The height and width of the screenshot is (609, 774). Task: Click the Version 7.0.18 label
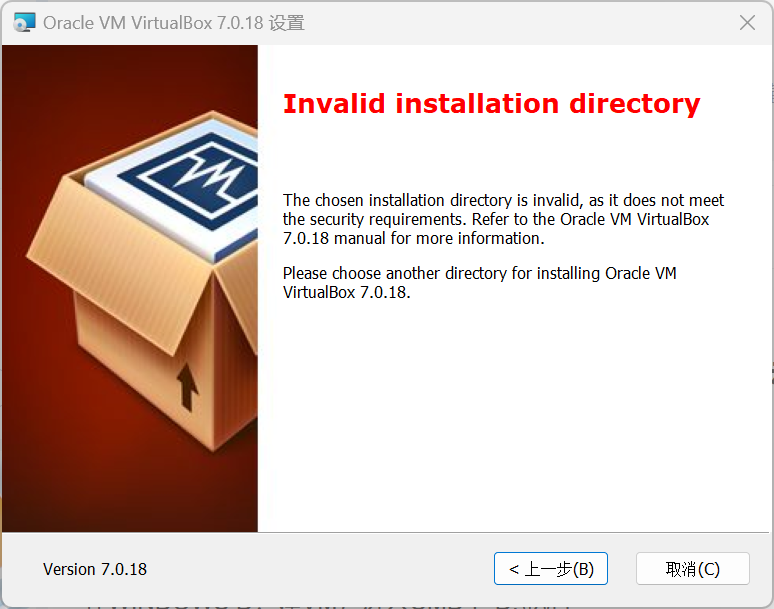(x=95, y=569)
